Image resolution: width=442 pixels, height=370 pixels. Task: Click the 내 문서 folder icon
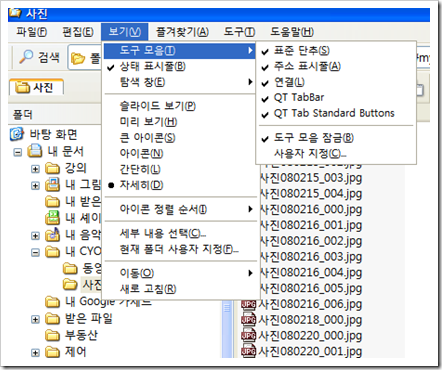point(35,151)
